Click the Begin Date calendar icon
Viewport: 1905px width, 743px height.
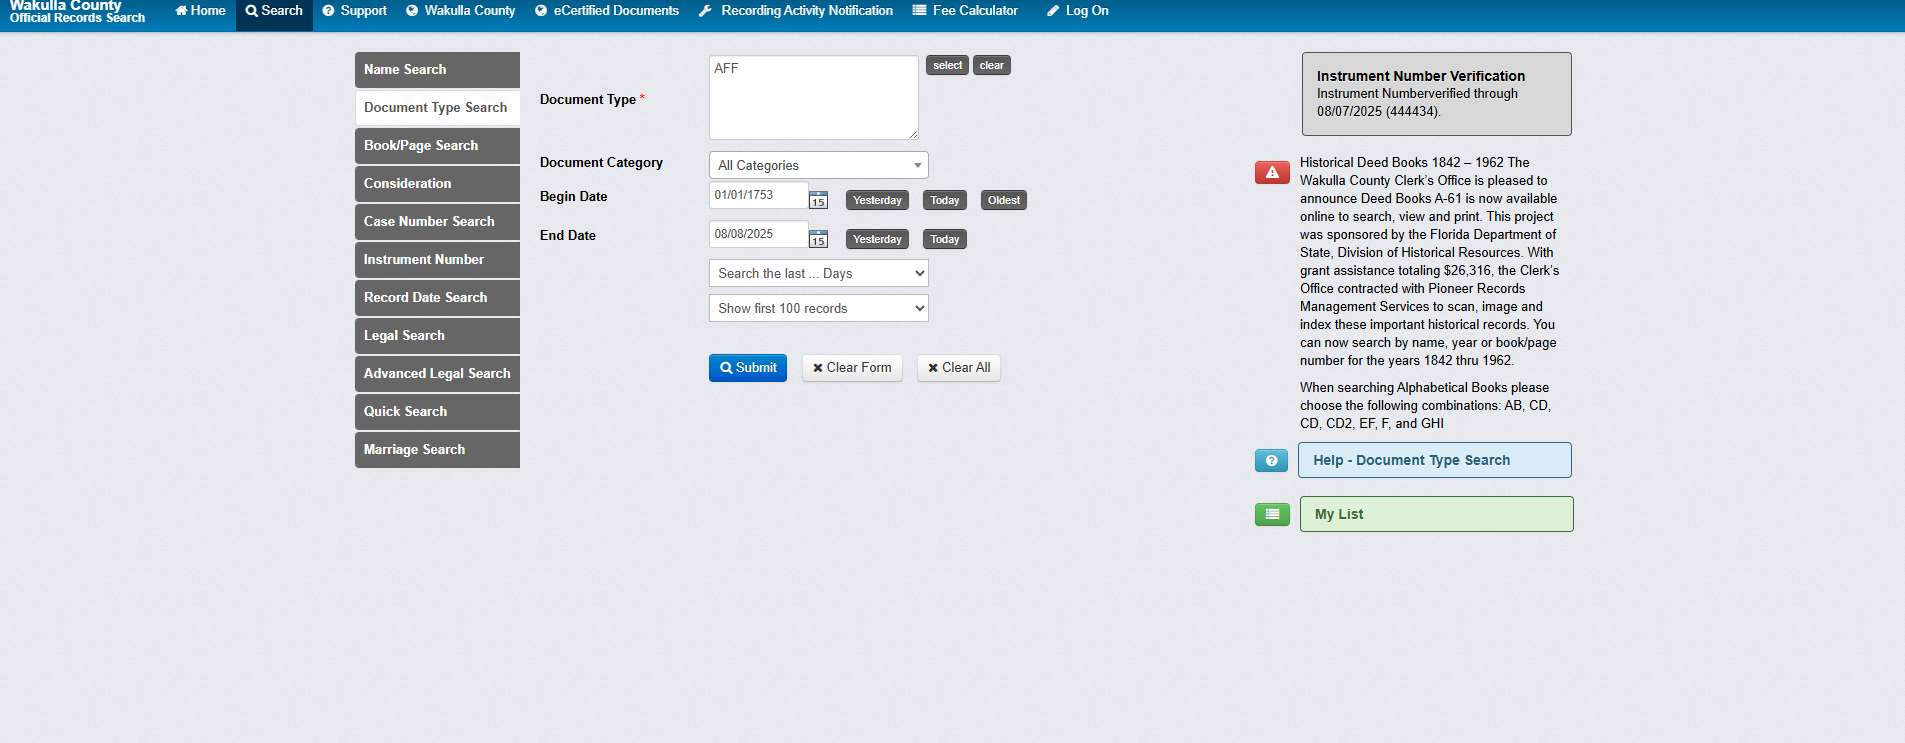click(818, 200)
